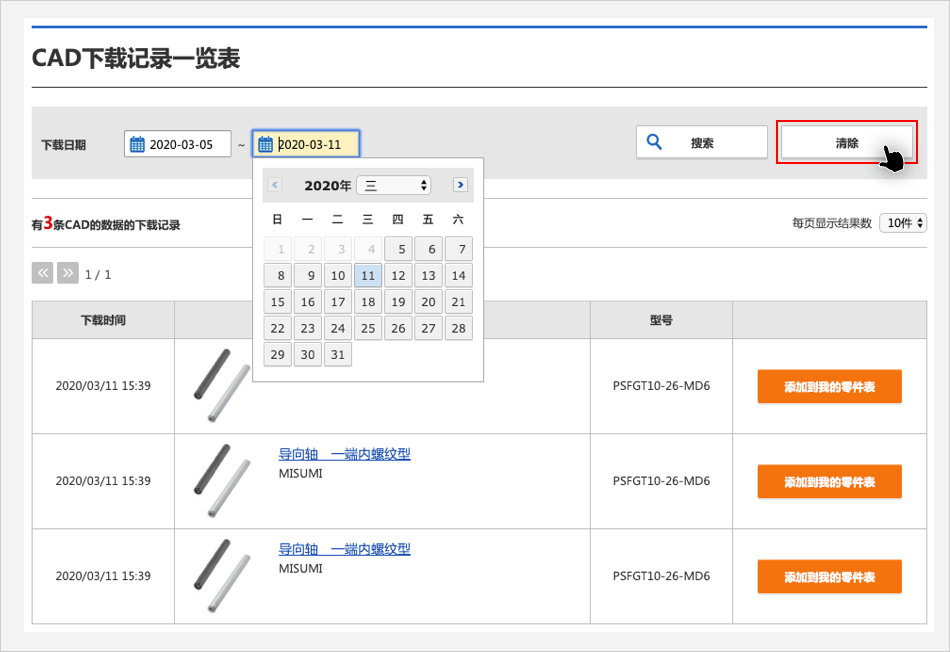
Task: Click the start date calendar icon
Action: tap(138, 144)
